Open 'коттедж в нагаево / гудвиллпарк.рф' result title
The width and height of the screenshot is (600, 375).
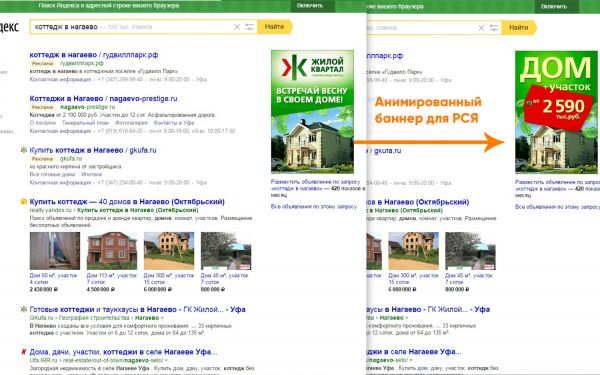[x=94, y=55]
